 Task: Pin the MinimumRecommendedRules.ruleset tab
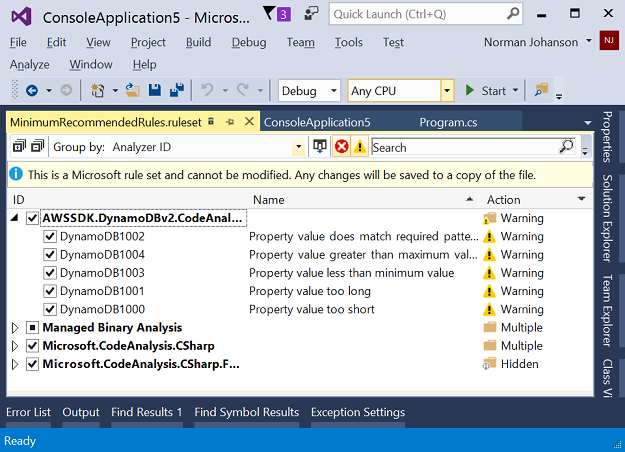230,122
